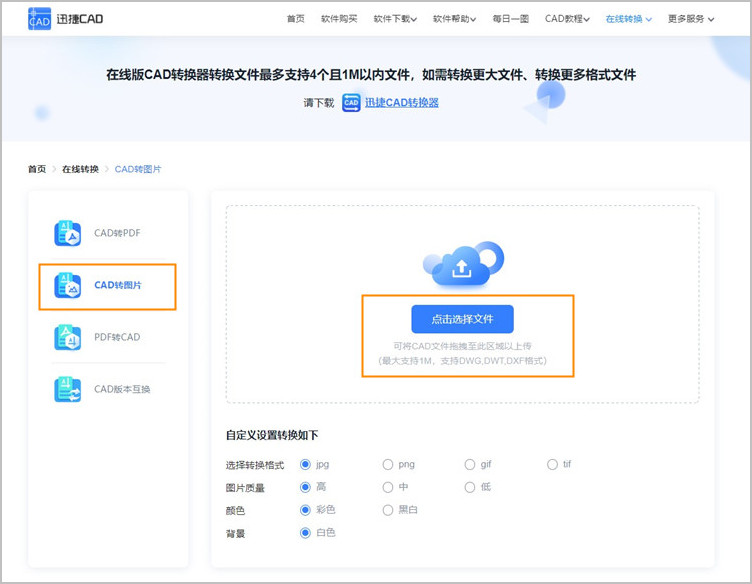Screen dimensions: 752x584
Task: Click the PDF转CAD sidebar icon
Action: click(68, 337)
